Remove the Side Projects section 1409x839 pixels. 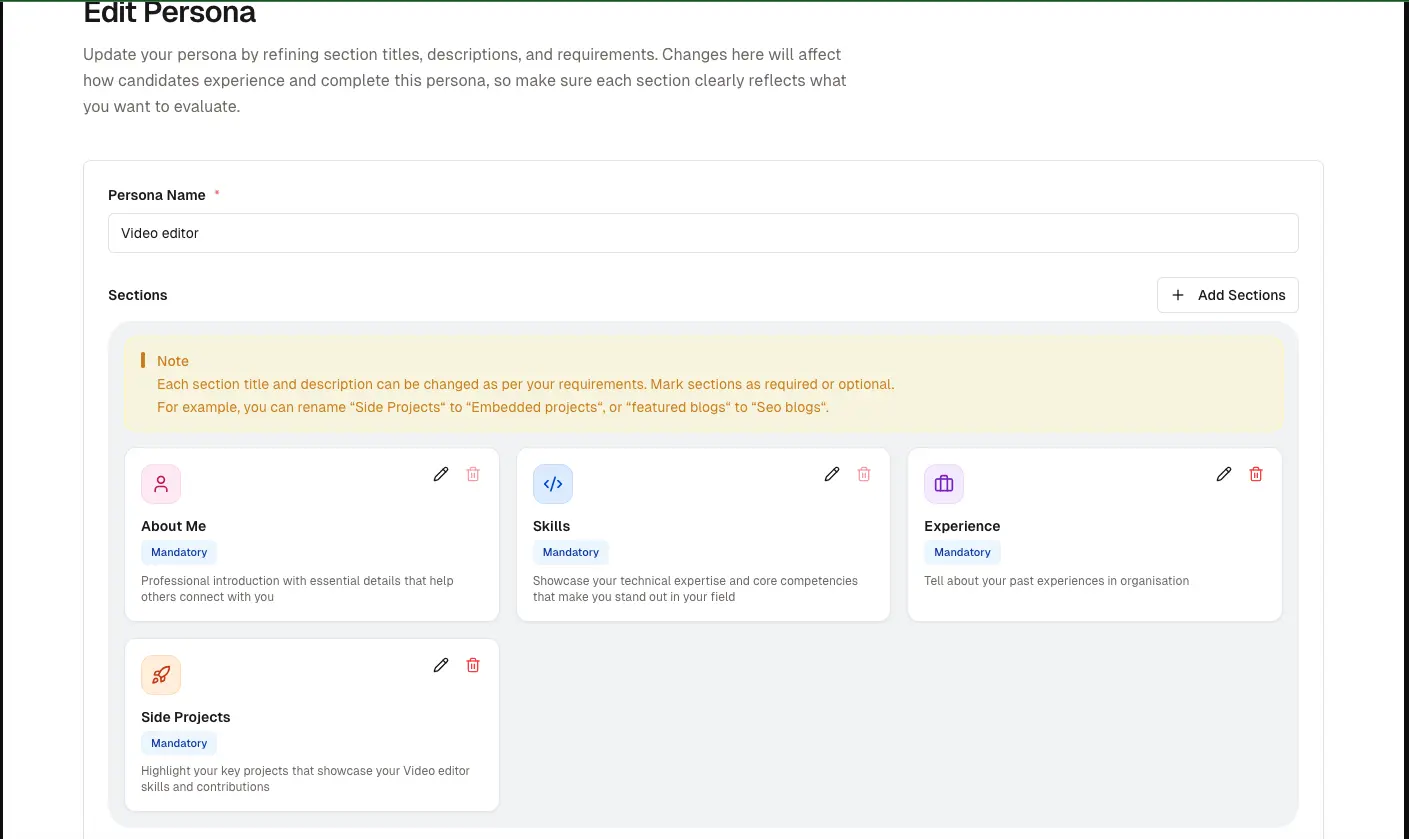pos(473,665)
